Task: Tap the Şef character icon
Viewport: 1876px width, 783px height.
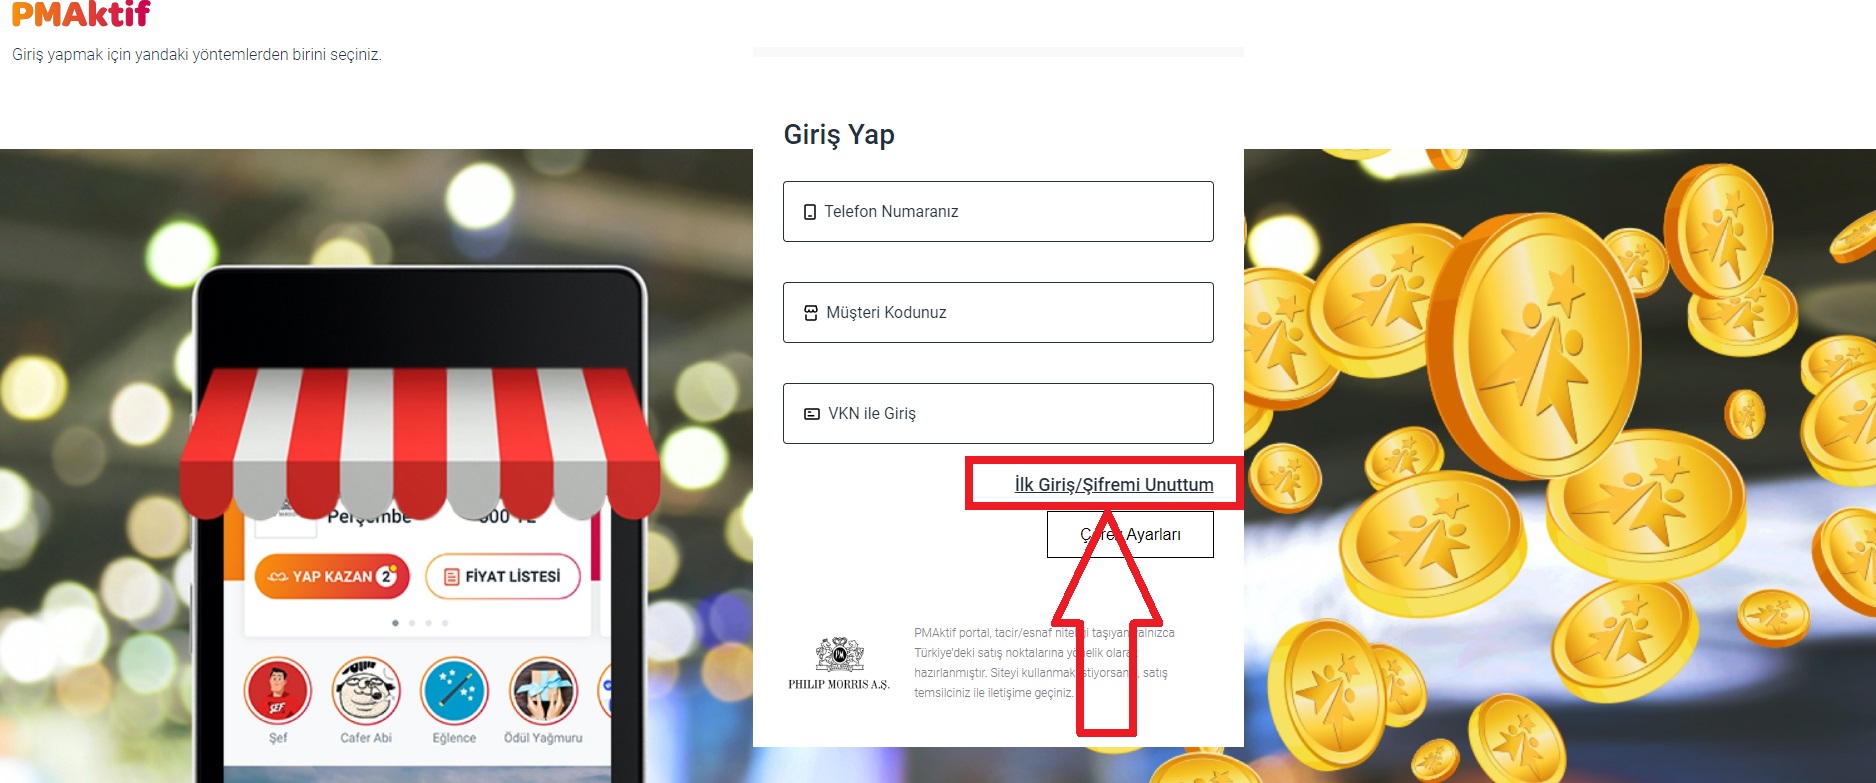Action: pyautogui.click(x=278, y=691)
